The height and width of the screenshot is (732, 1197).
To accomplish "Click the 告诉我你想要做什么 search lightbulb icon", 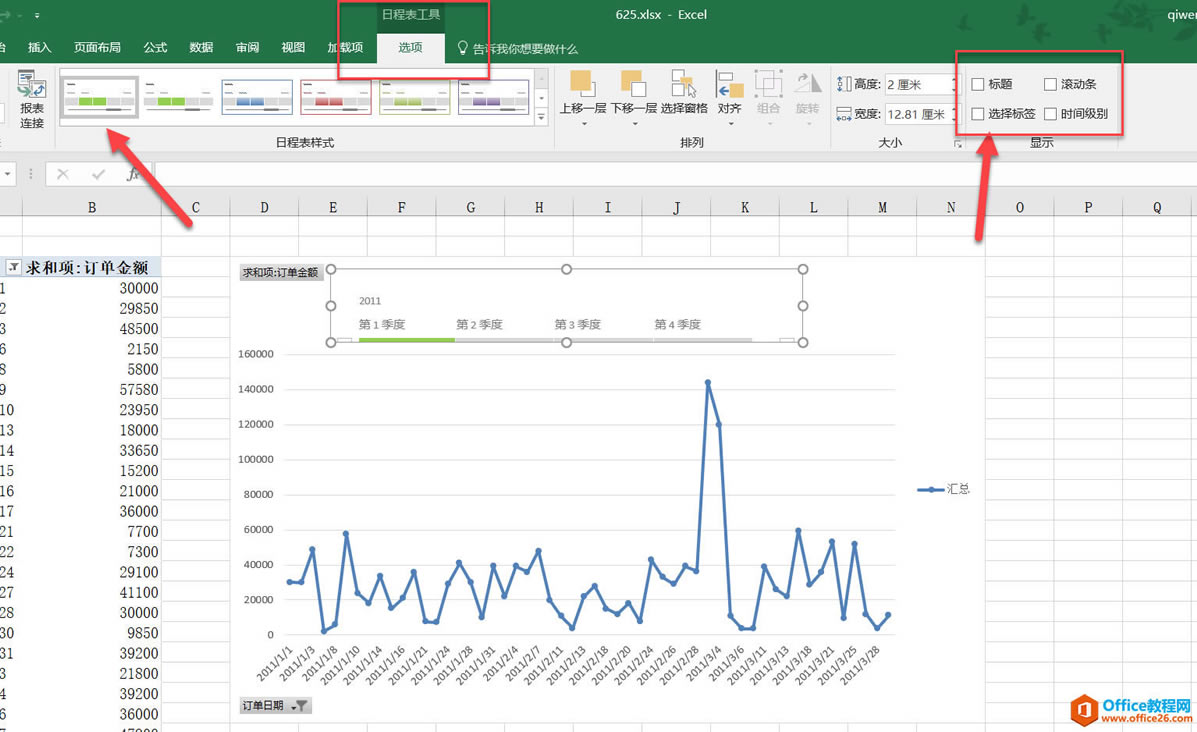I will coord(461,47).
